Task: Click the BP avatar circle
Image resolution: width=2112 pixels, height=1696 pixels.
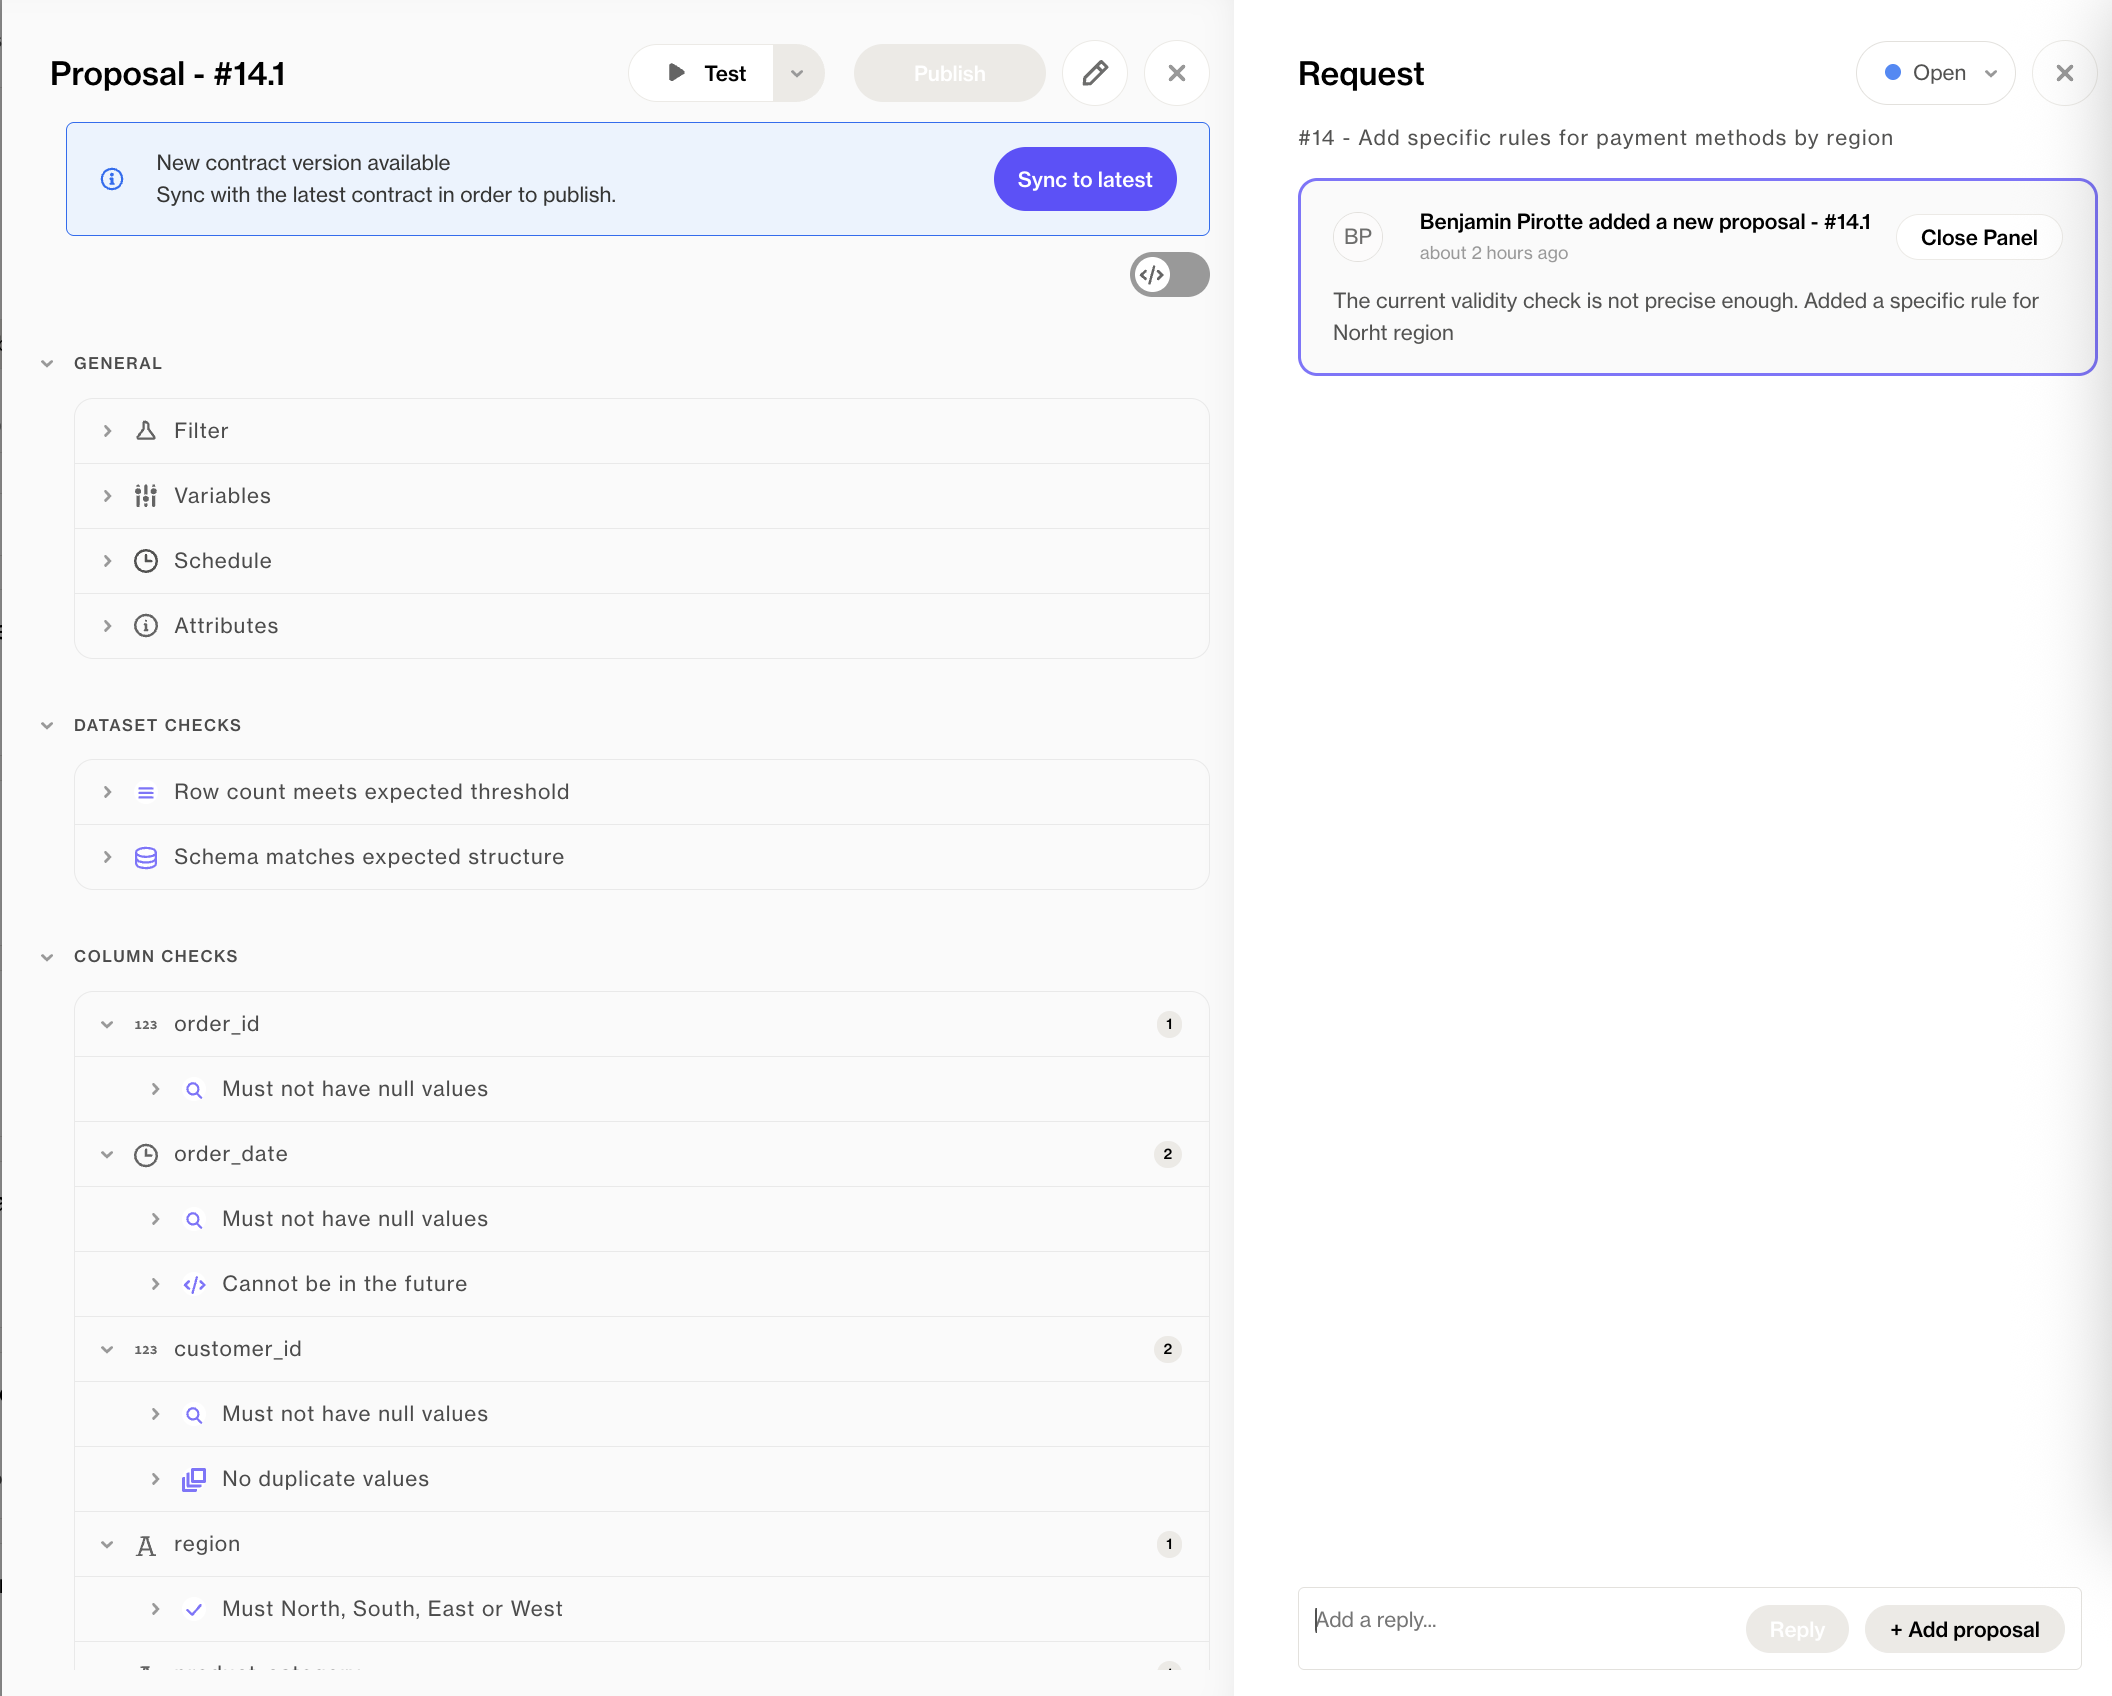Action: 1357,237
